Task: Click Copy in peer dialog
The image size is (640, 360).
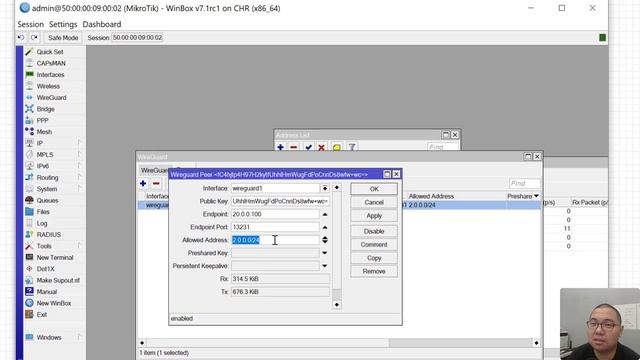Action: tap(374, 258)
